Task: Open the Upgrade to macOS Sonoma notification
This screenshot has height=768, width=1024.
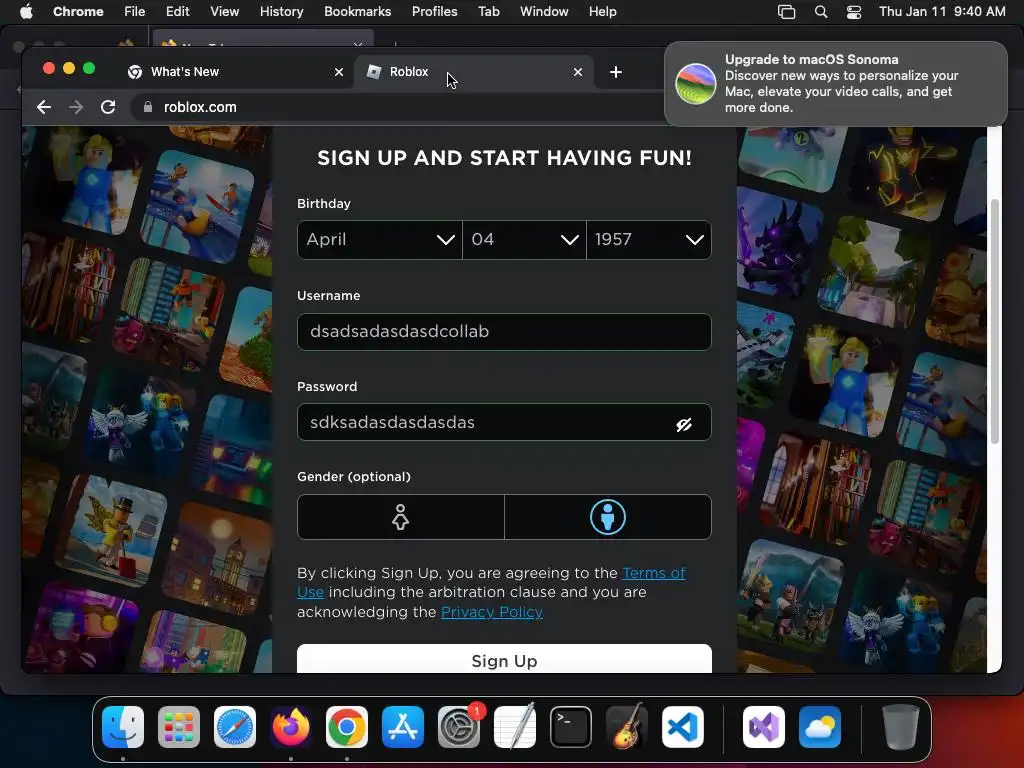Action: (836, 84)
